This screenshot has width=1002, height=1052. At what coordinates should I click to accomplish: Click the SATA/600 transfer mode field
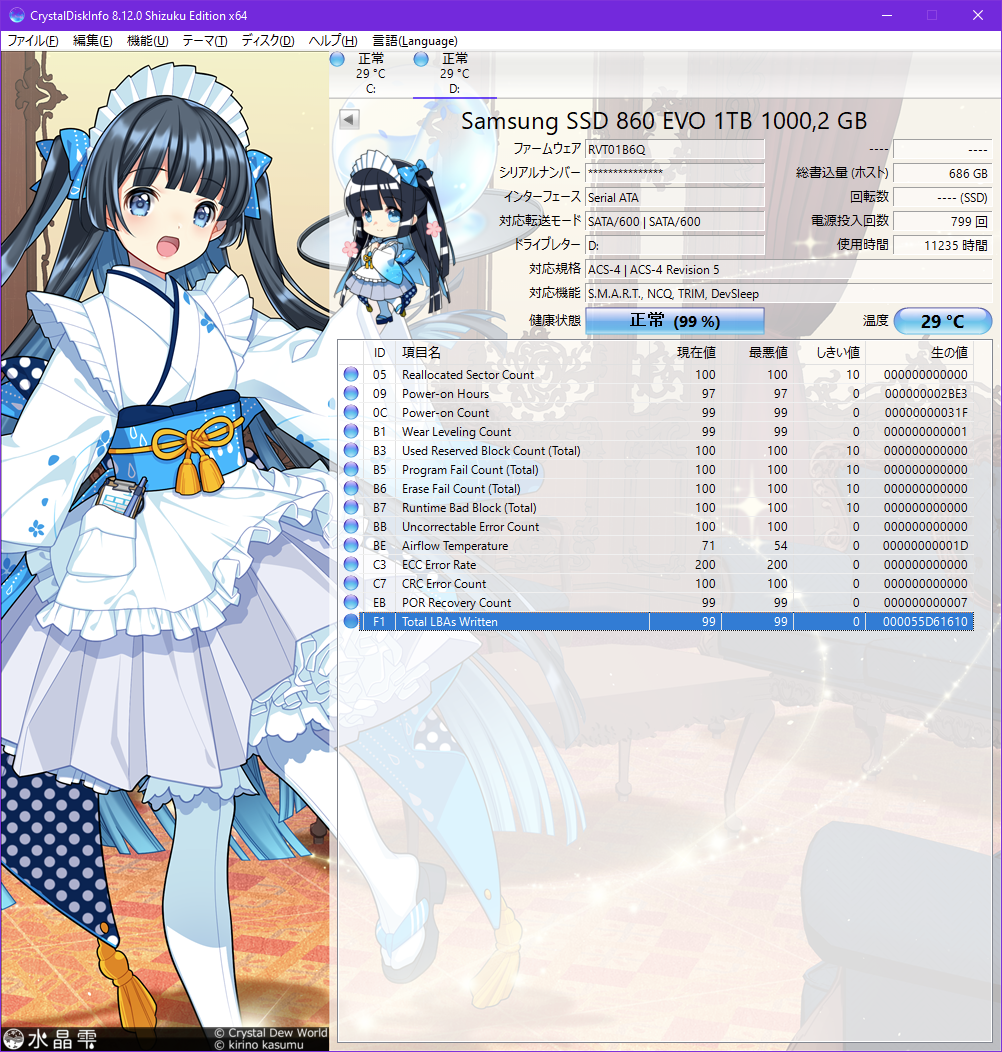click(x=674, y=221)
